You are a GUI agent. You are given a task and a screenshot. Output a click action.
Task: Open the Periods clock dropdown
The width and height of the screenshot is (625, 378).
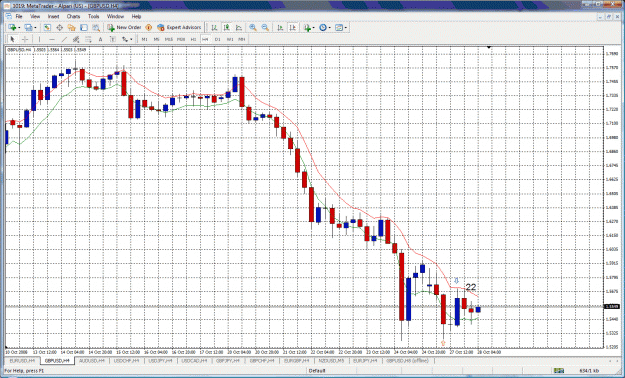tap(324, 28)
